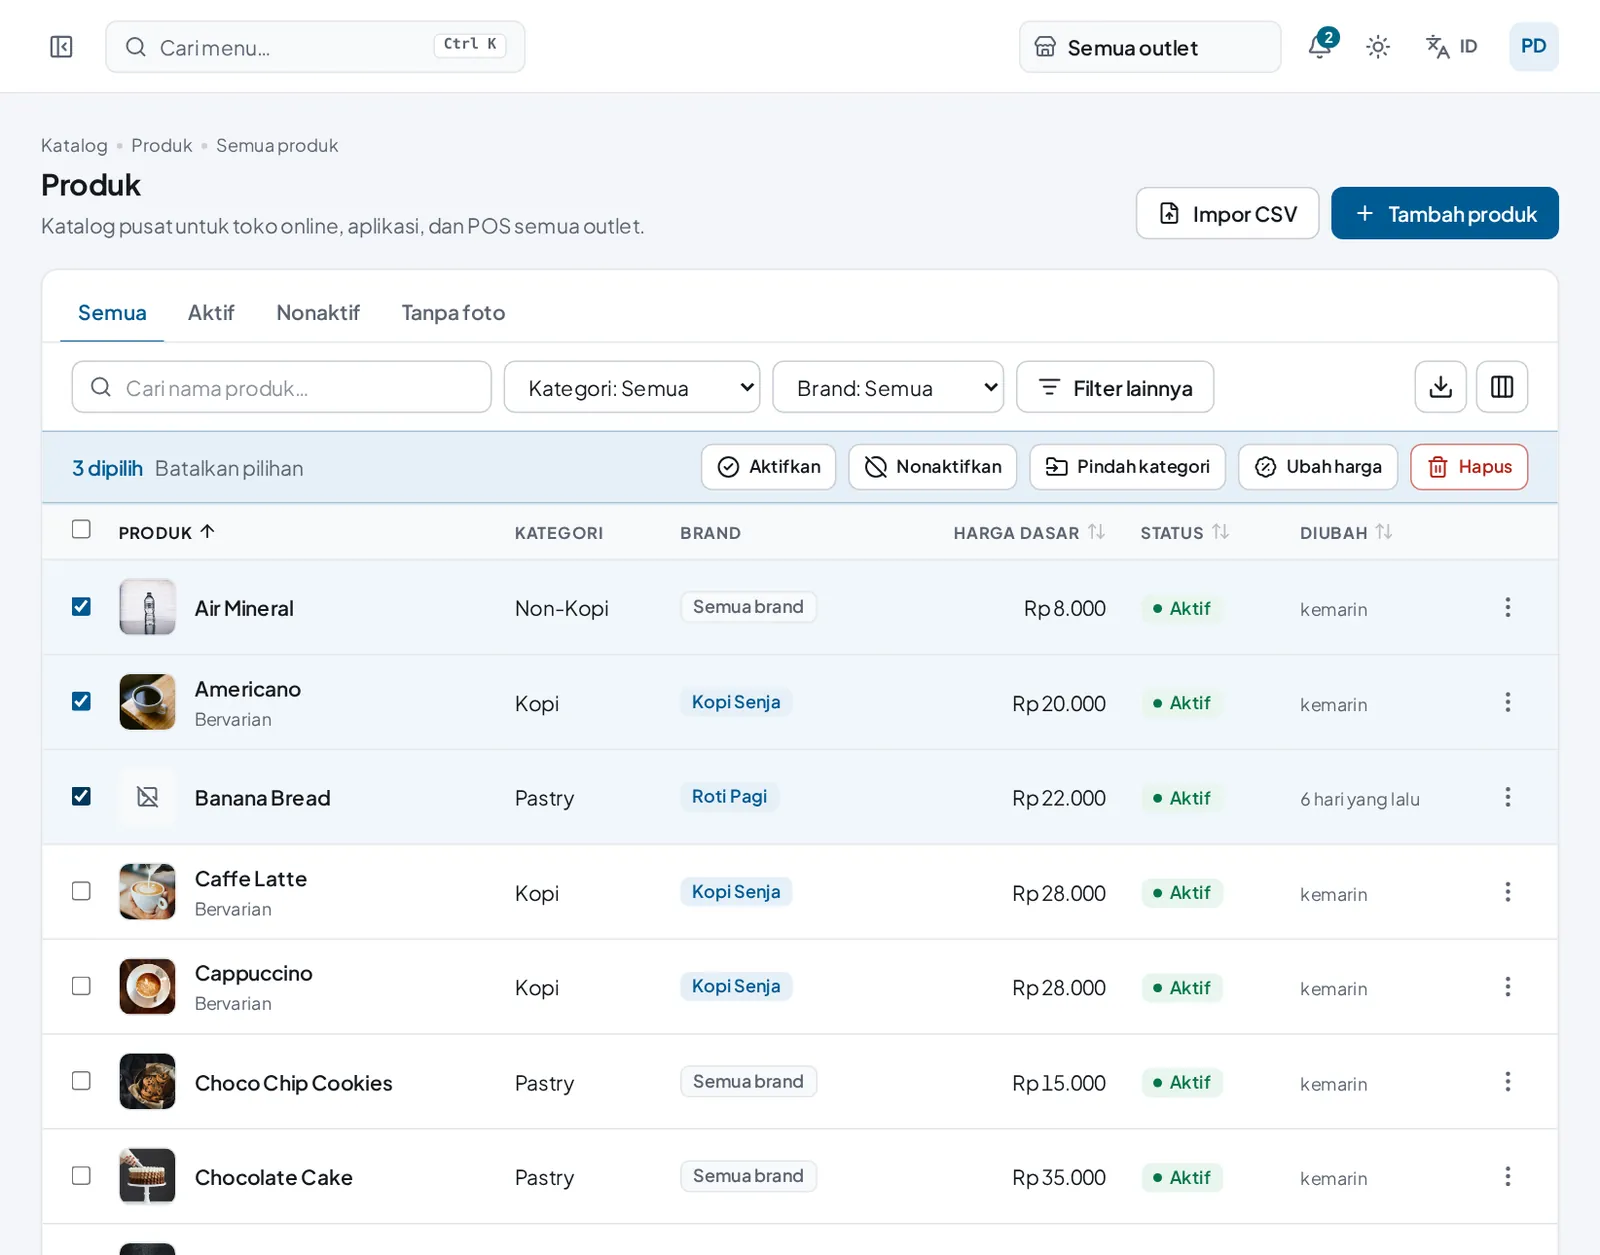Click the Impor CSV button

1227,213
